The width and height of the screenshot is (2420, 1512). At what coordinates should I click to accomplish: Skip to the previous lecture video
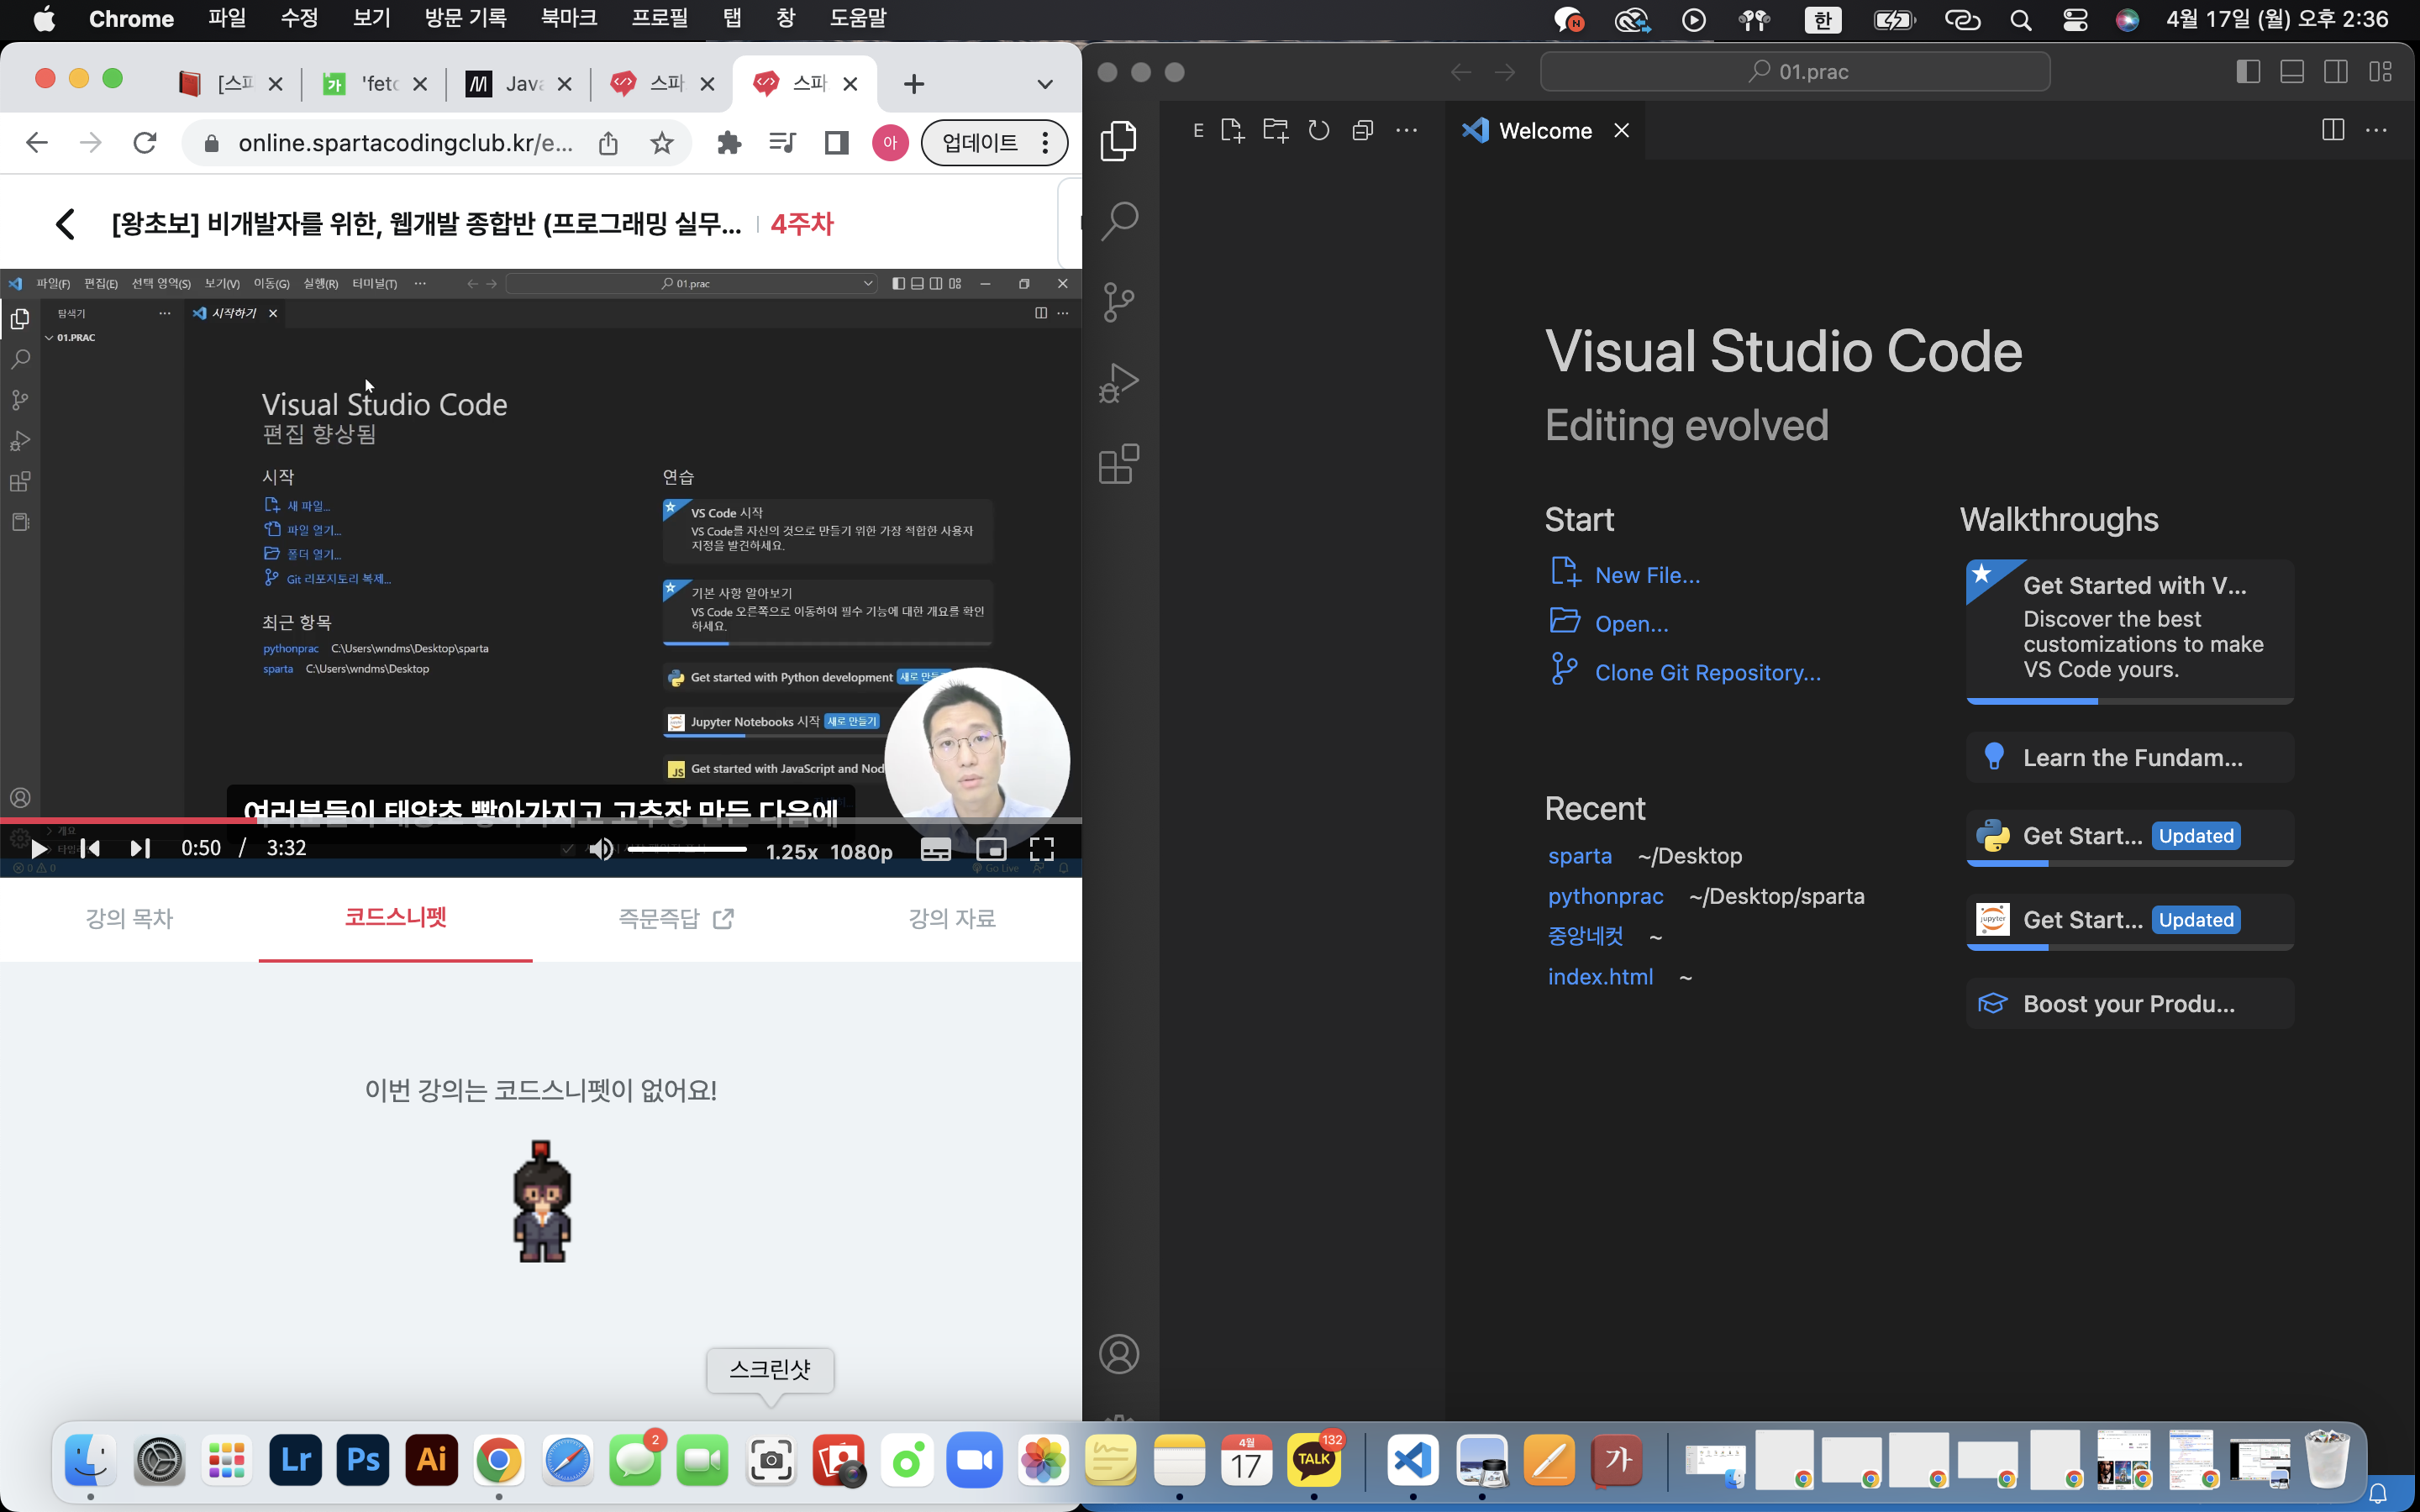tap(90, 849)
